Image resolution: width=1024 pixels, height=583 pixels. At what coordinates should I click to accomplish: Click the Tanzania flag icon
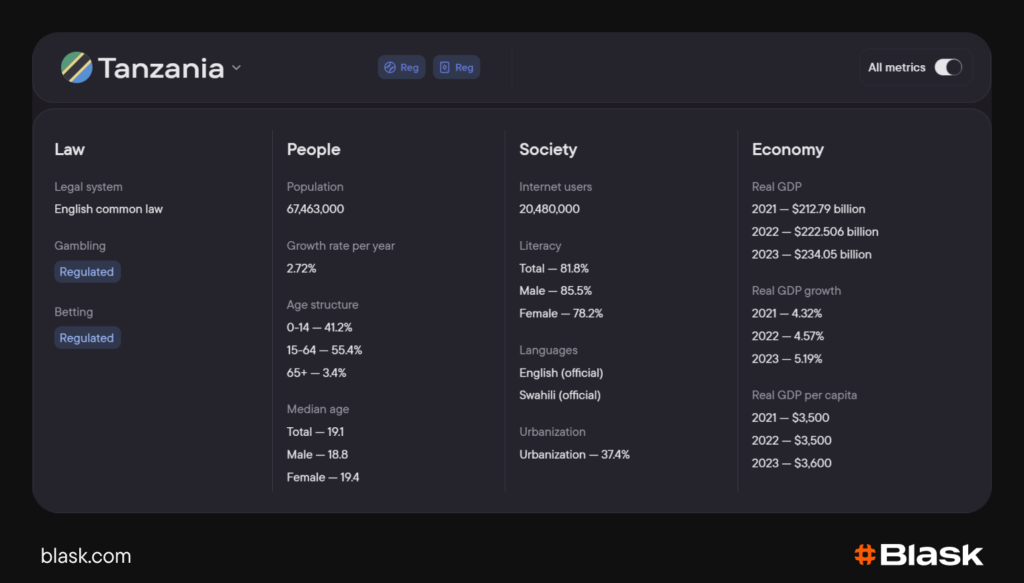click(76, 68)
